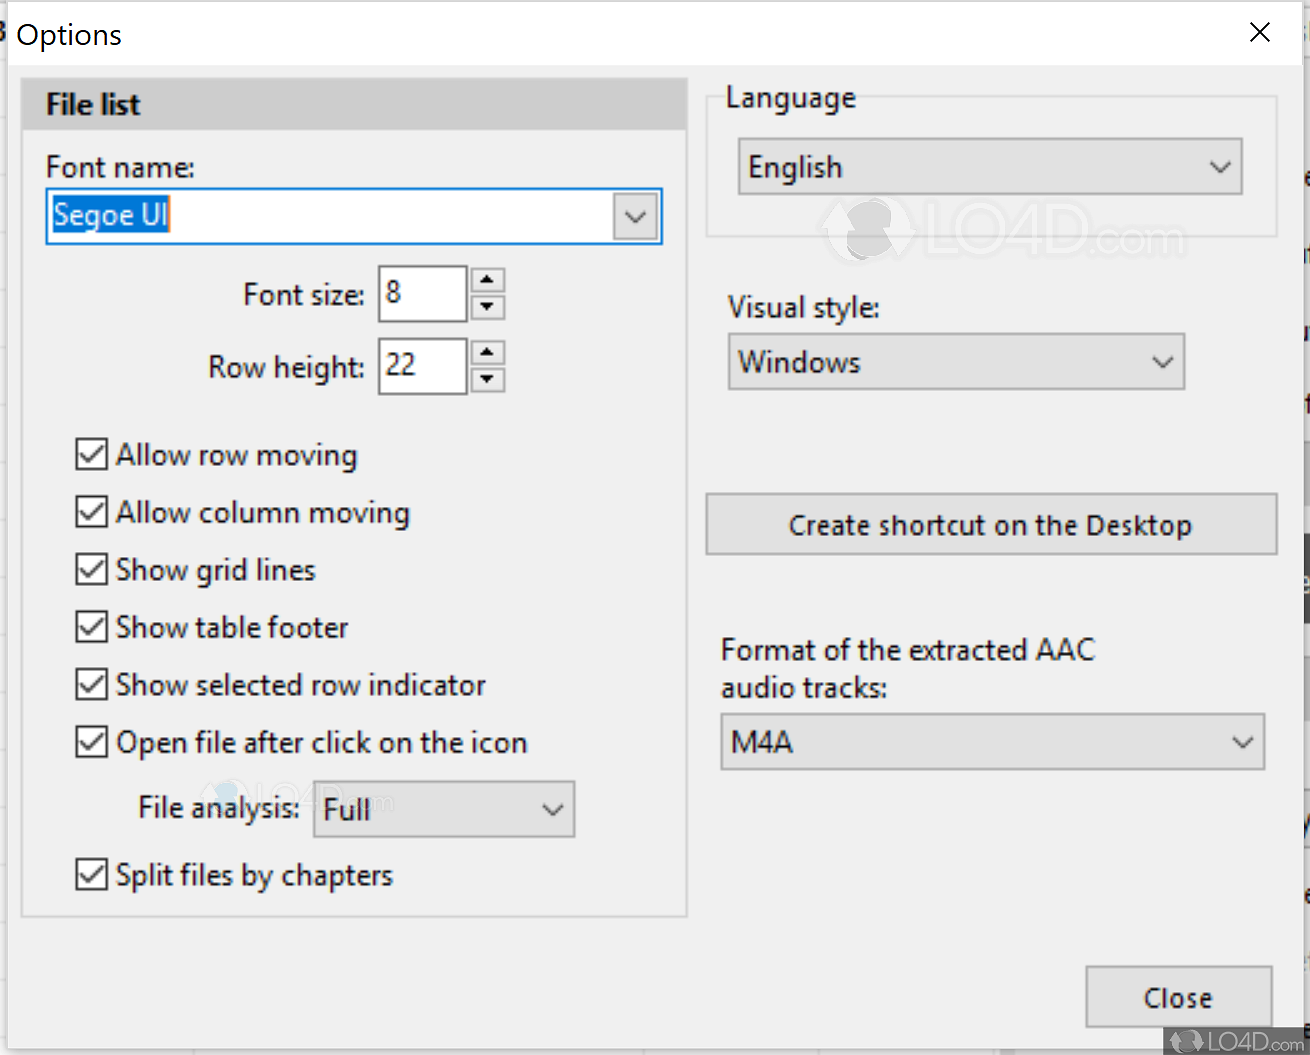This screenshot has width=1310, height=1055.
Task: Uncheck Show selected row indicator
Action: pyautogui.click(x=91, y=684)
